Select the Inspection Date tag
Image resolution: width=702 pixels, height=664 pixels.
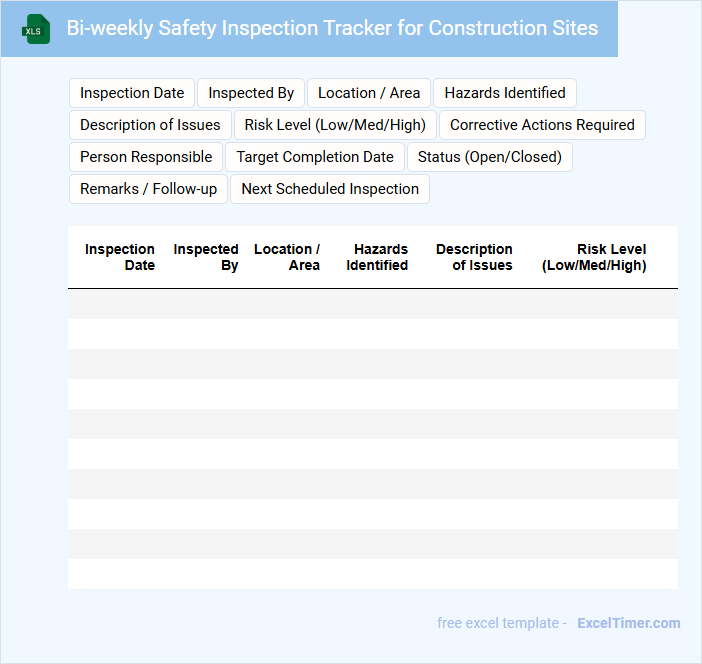click(x=132, y=93)
